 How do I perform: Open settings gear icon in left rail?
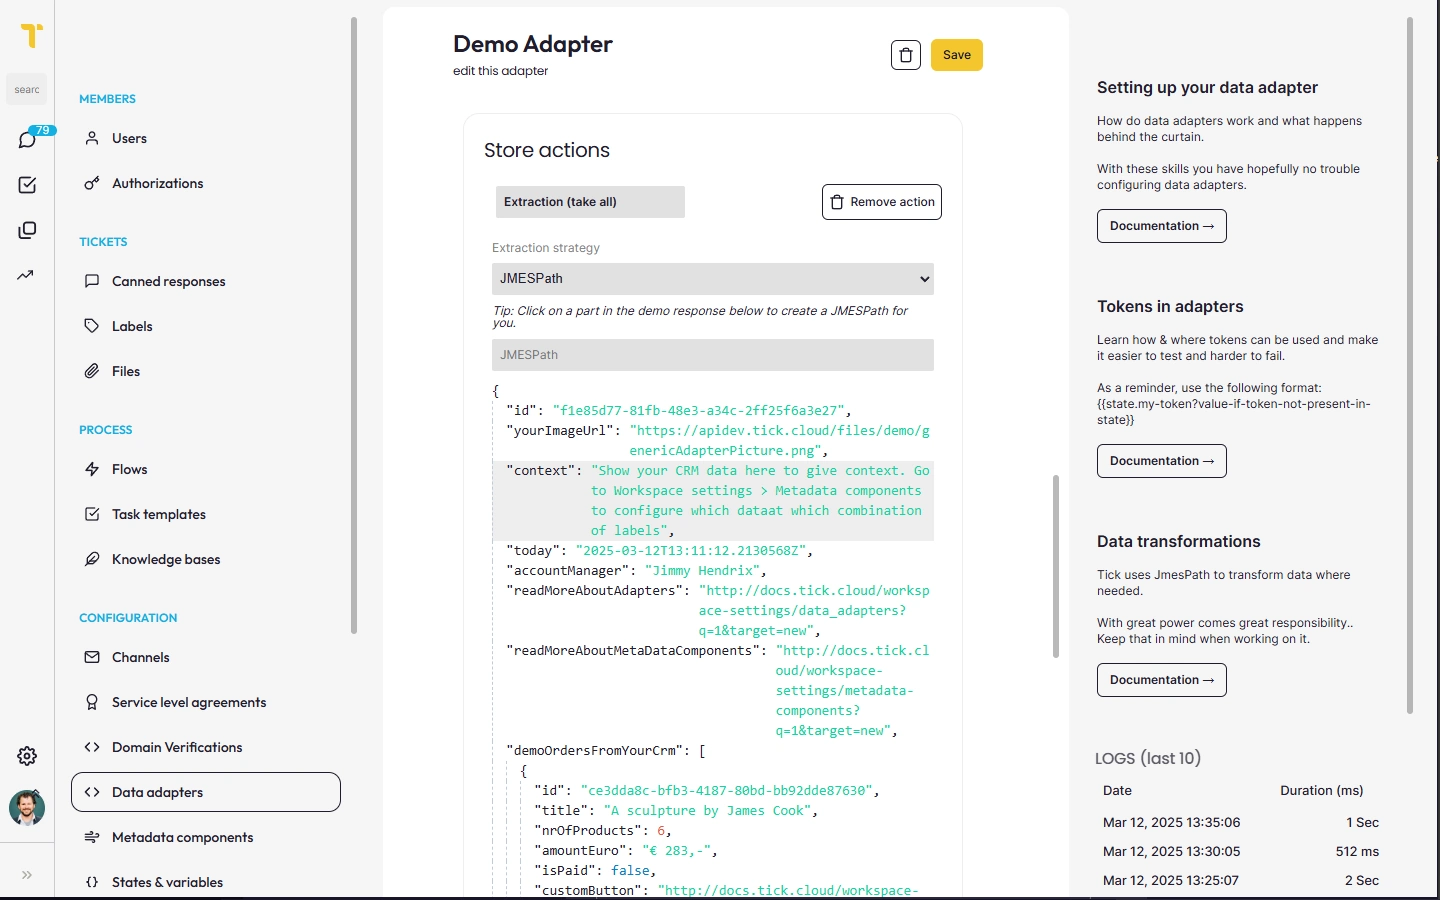[27, 756]
